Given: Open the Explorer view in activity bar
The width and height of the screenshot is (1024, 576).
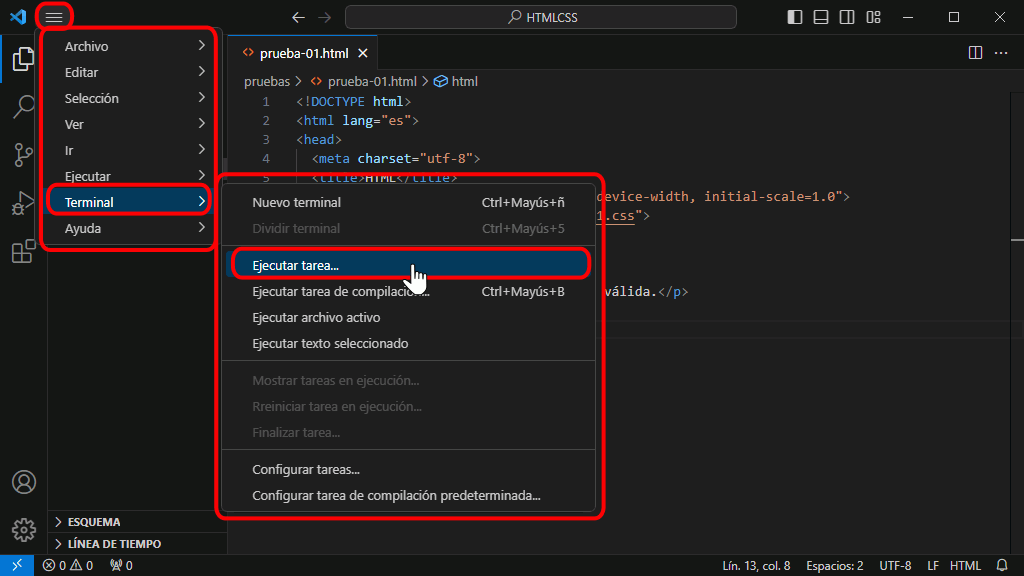Looking at the screenshot, I should (23, 60).
